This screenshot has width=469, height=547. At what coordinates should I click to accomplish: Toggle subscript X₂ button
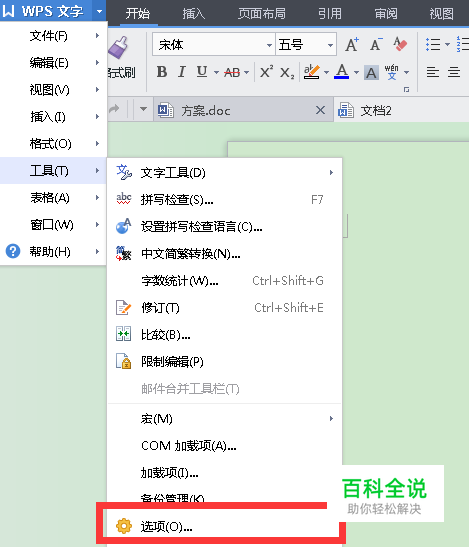coord(287,73)
